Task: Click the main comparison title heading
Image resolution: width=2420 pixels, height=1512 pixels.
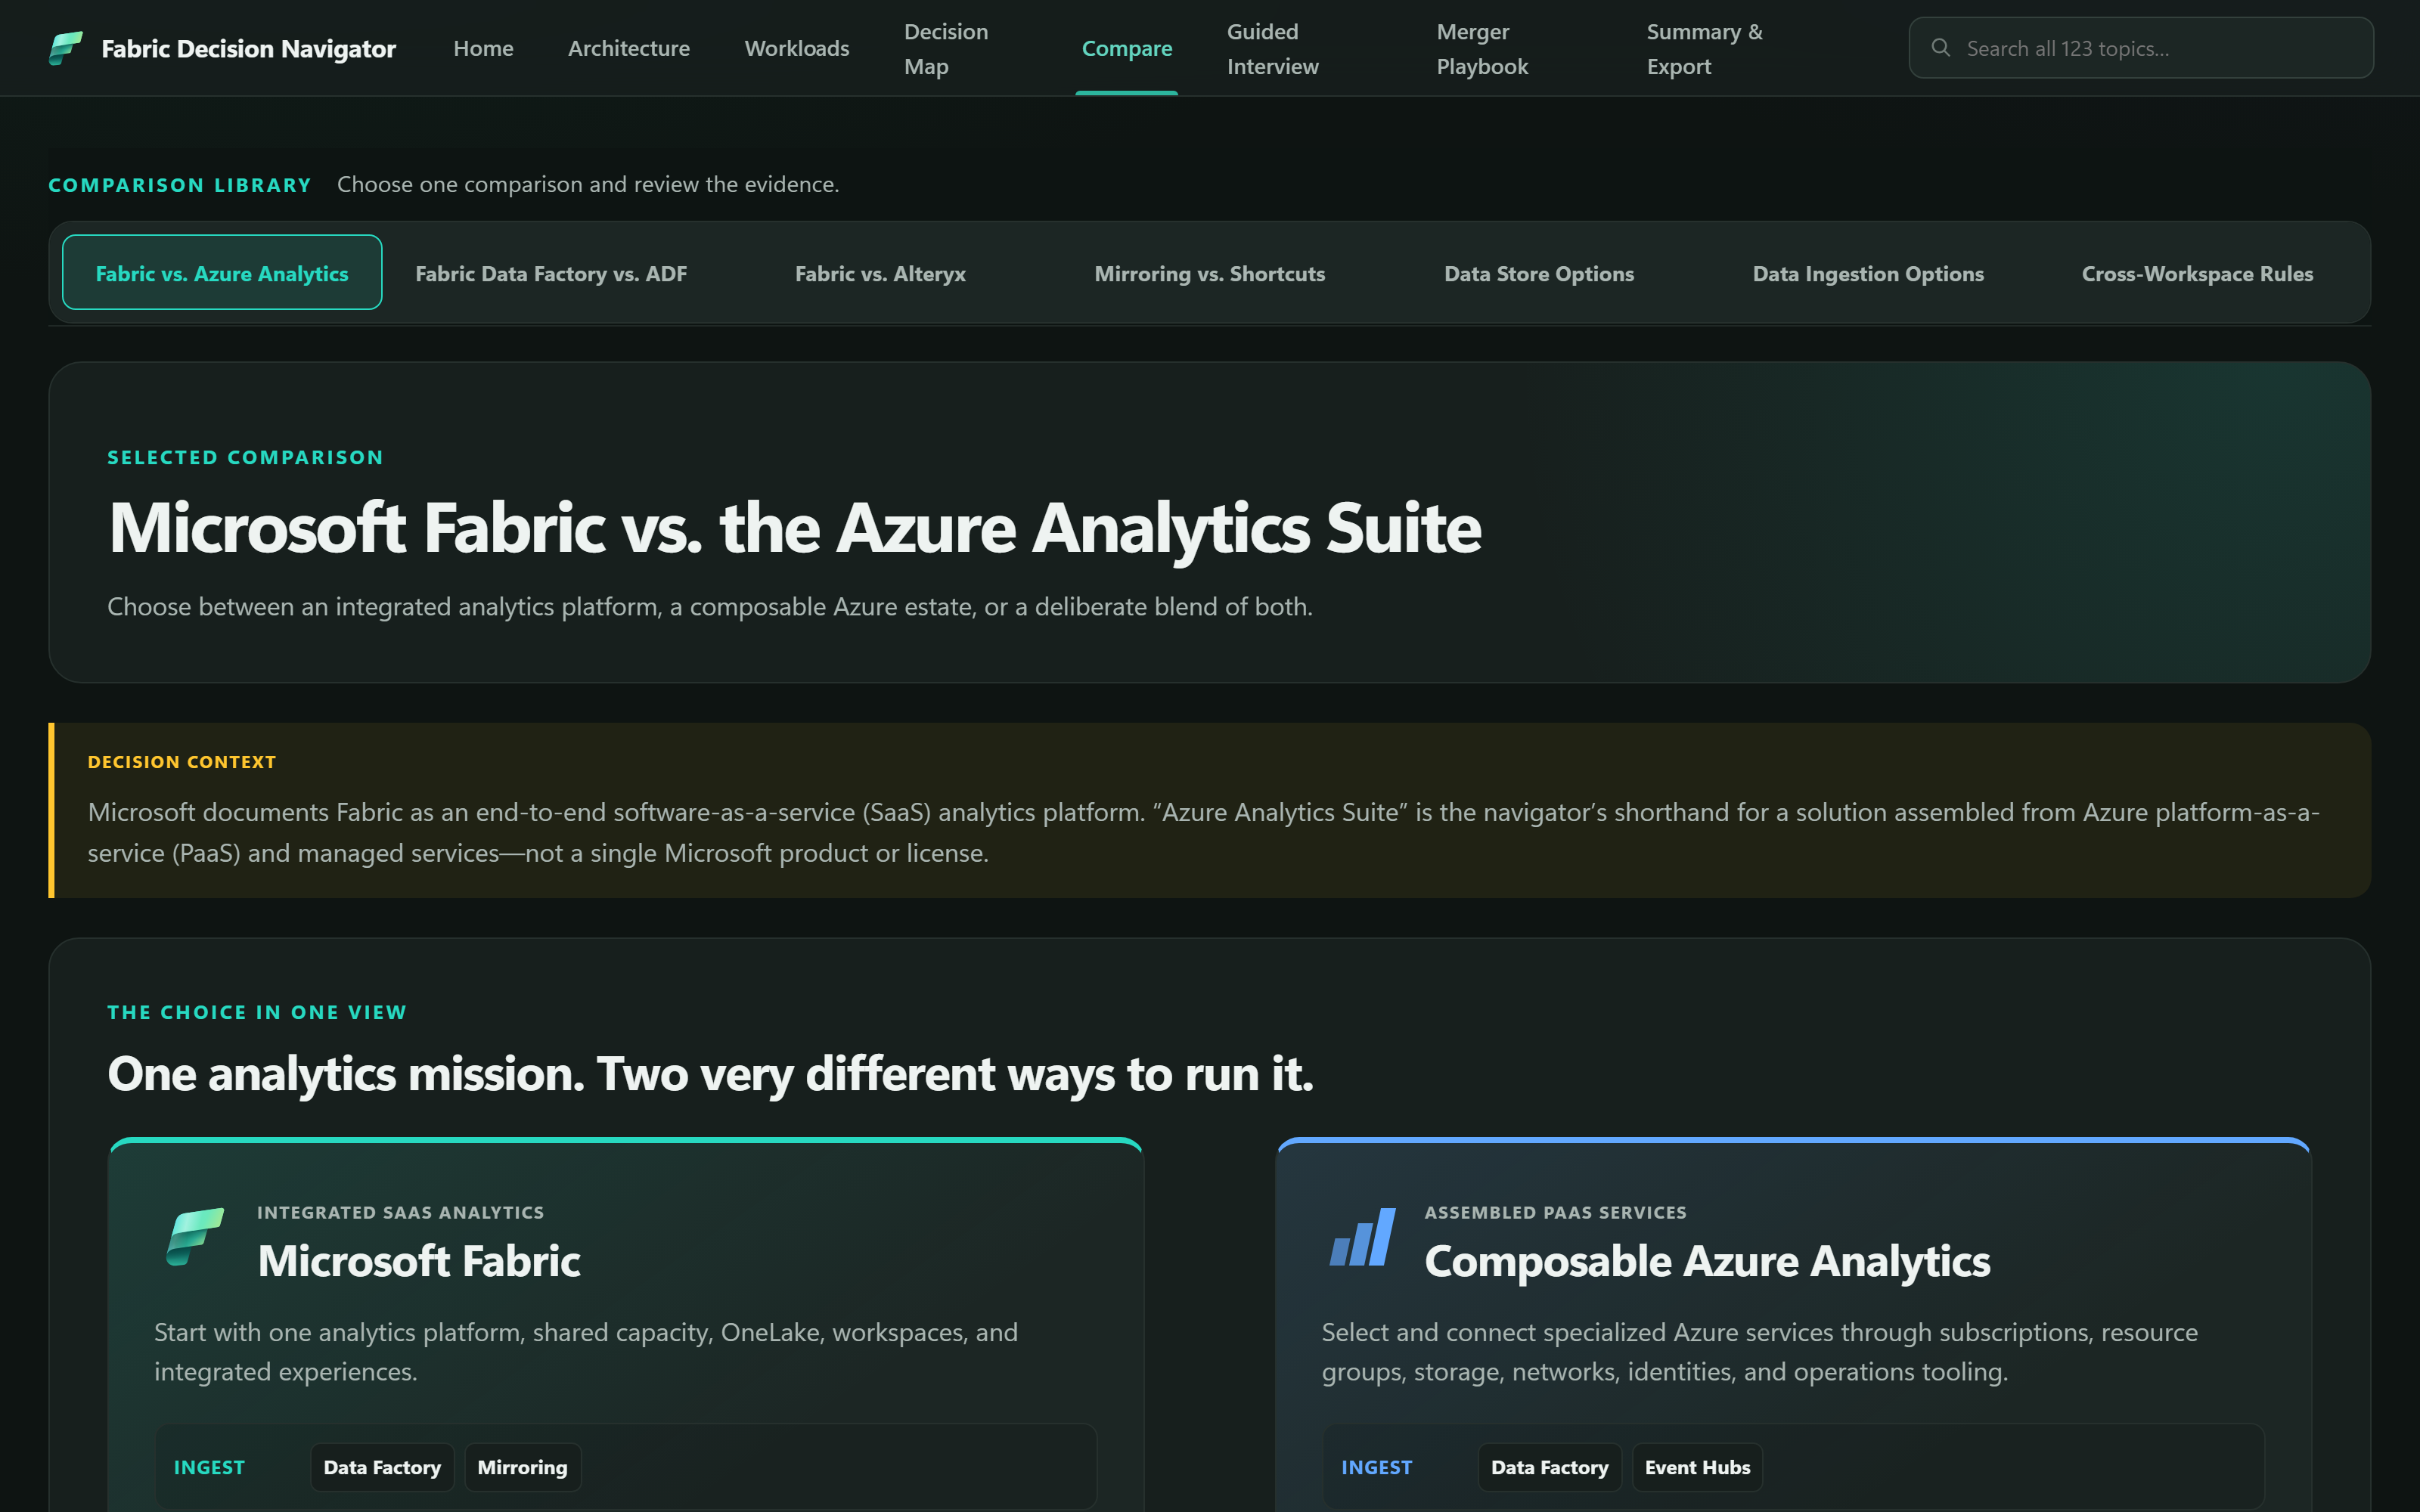Action: click(x=795, y=528)
